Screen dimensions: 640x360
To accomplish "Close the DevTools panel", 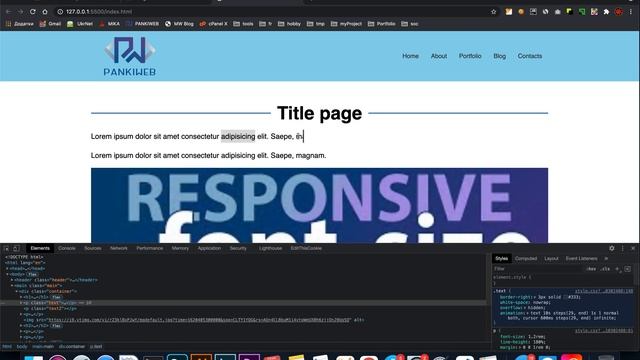I will click(x=633, y=248).
